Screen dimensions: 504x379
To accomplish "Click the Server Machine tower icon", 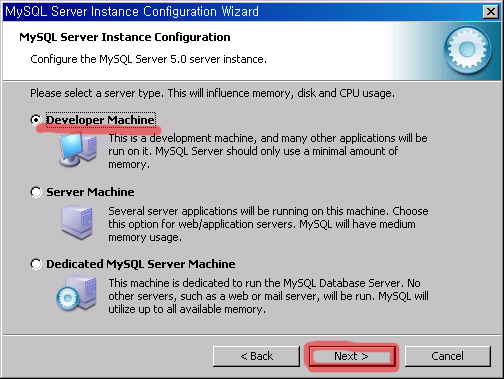I will [77, 222].
